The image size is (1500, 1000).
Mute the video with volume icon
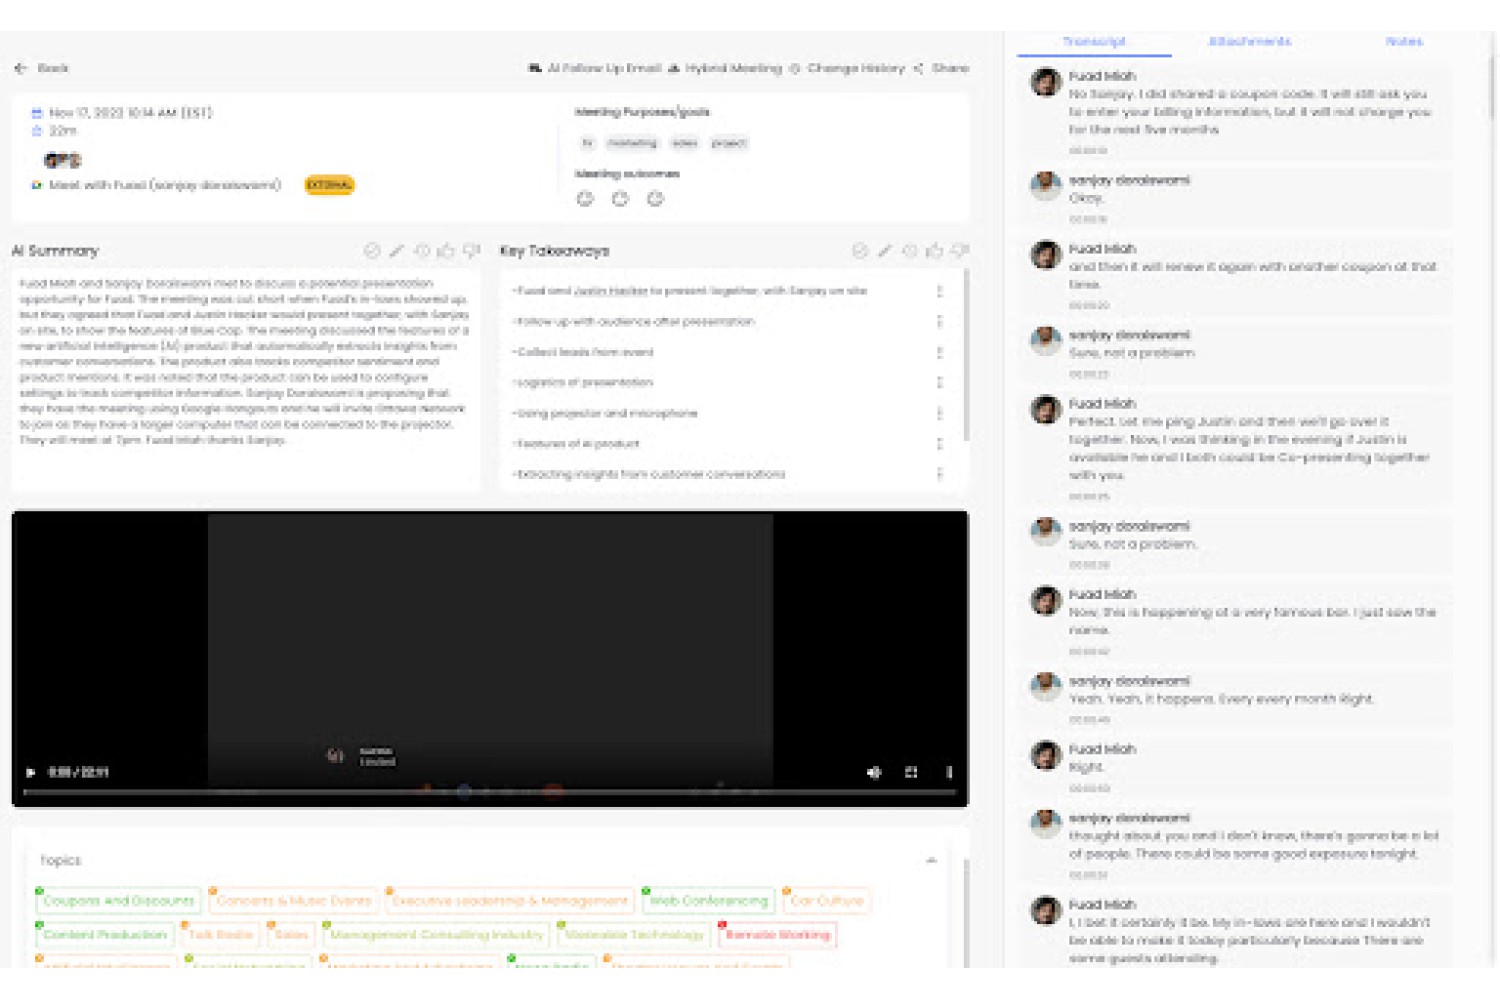coord(874,772)
